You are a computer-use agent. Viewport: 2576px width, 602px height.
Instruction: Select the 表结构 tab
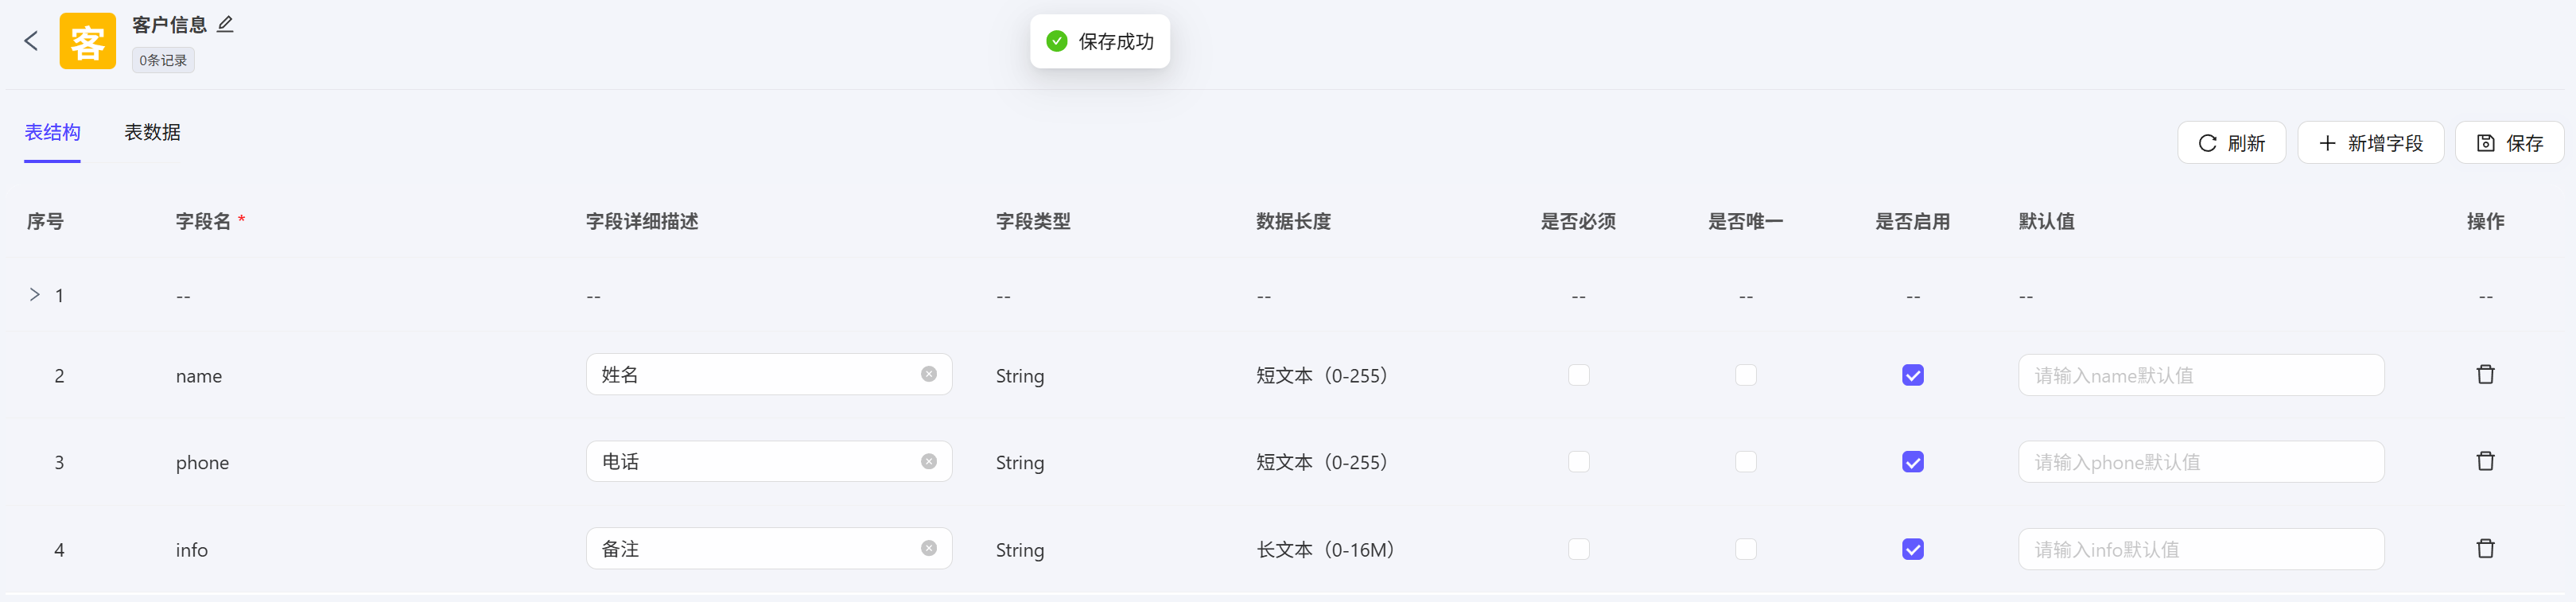pyautogui.click(x=52, y=132)
